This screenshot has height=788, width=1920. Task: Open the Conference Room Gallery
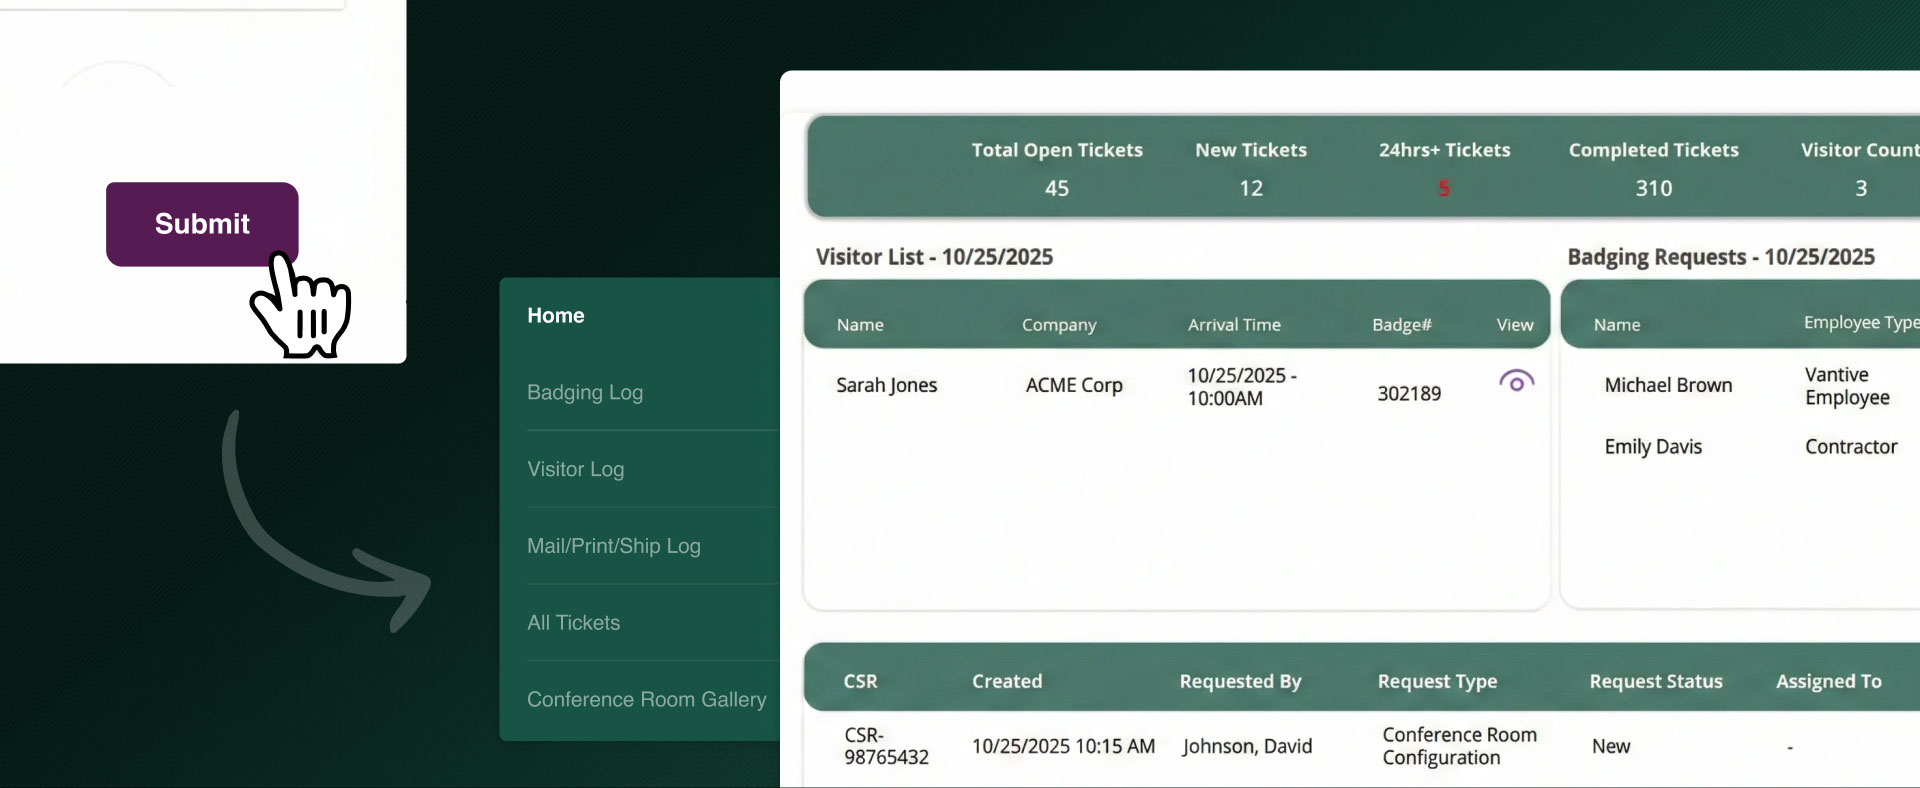coord(647,699)
